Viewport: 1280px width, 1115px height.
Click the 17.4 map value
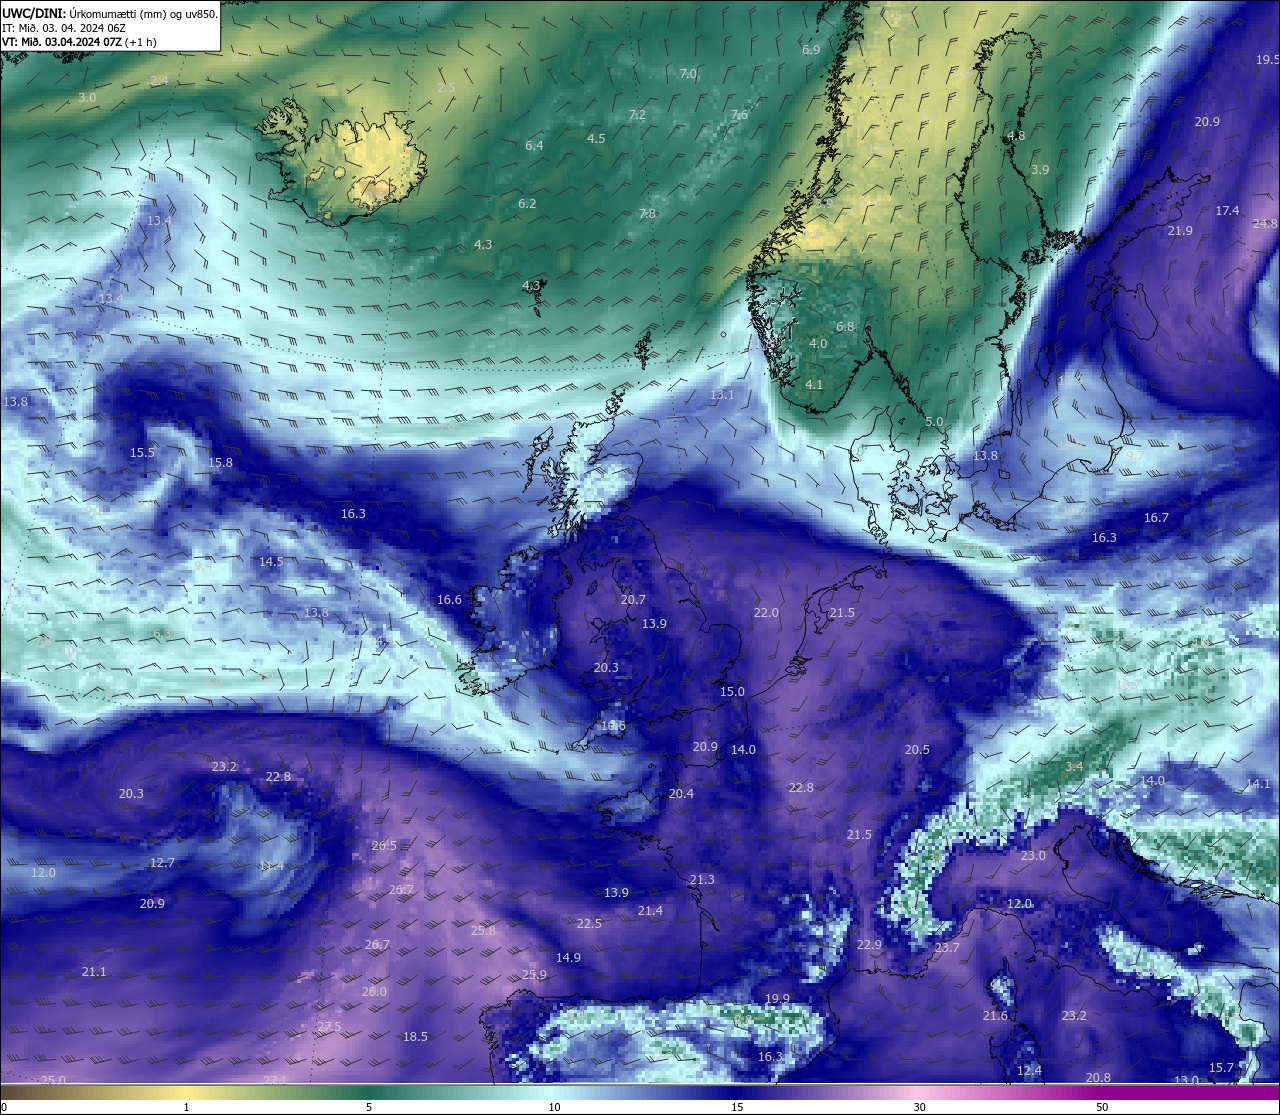[1227, 211]
